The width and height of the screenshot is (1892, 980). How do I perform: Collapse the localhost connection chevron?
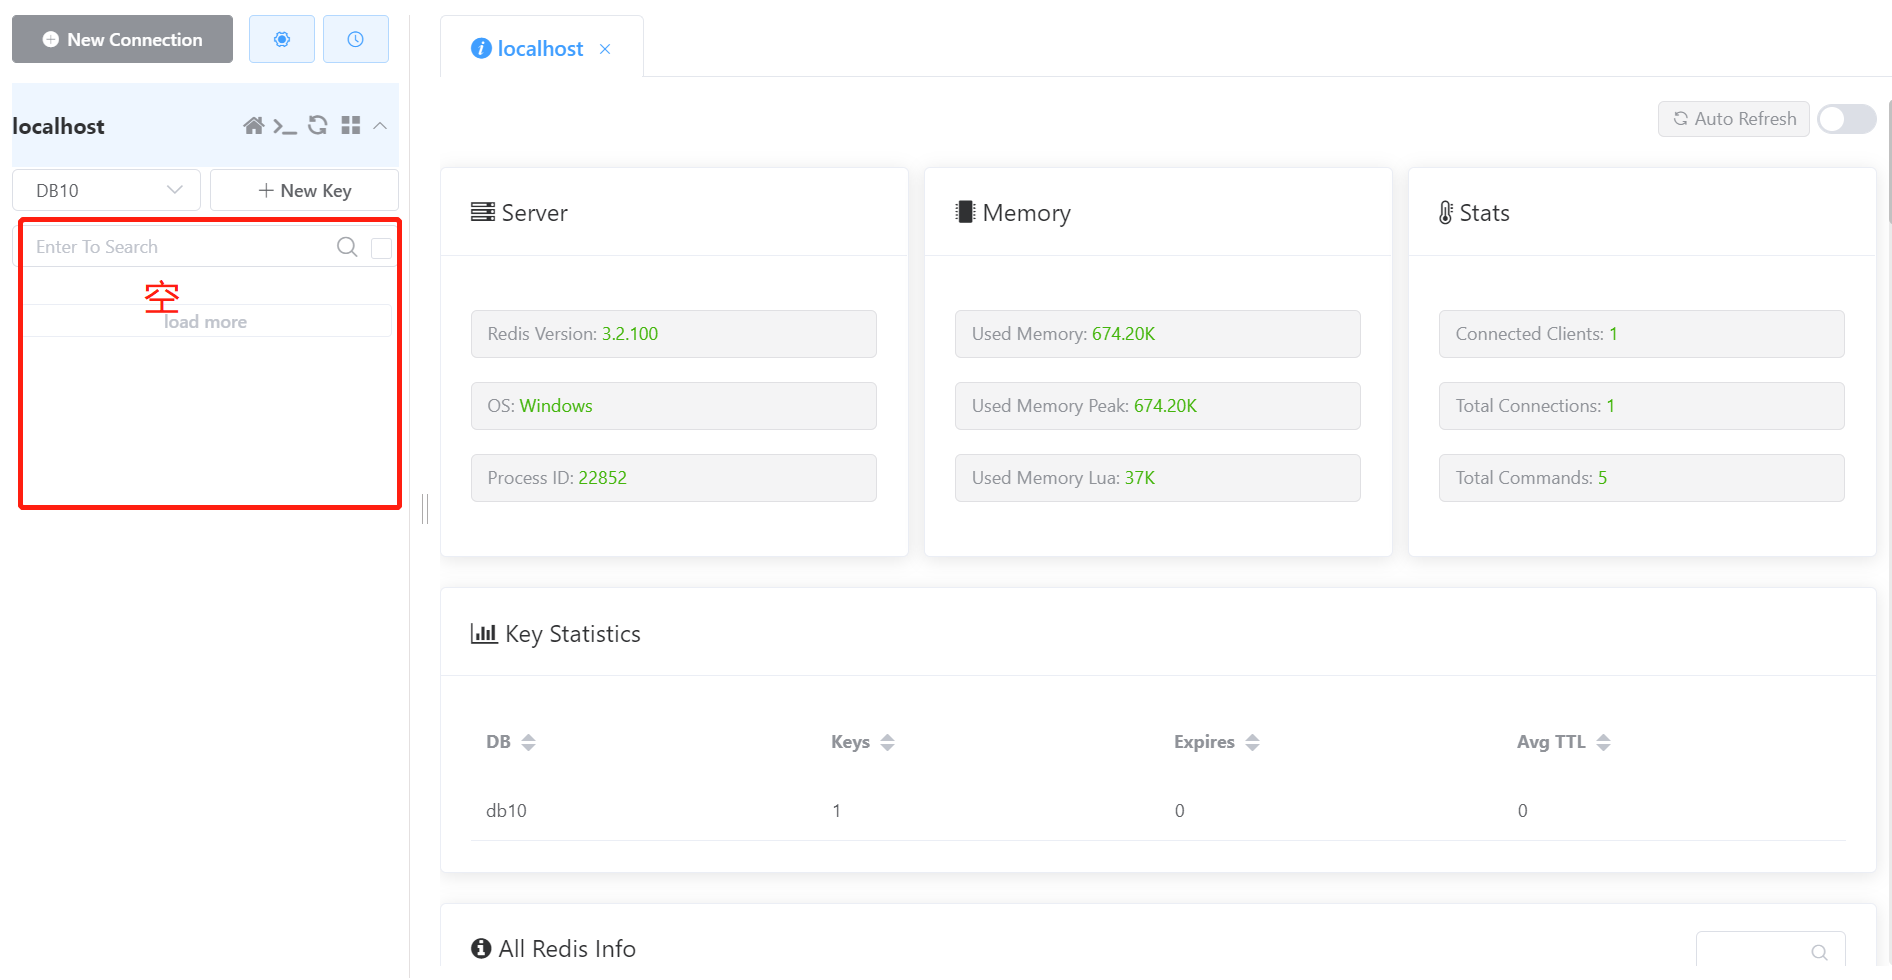(x=380, y=126)
